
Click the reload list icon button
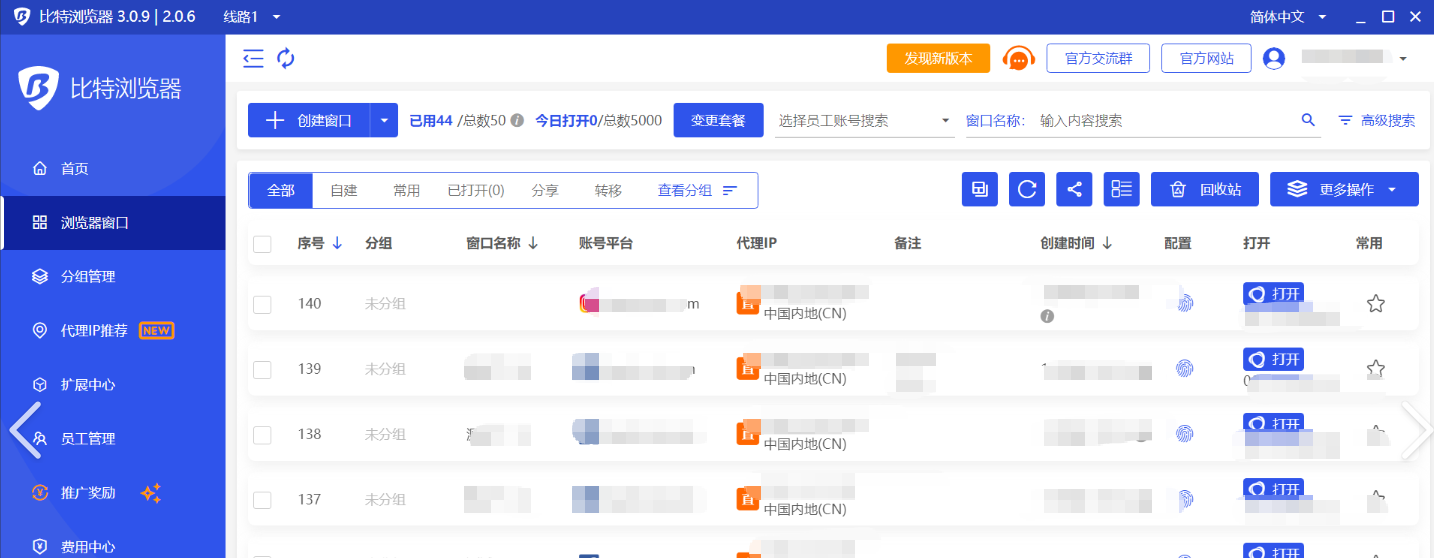coord(1027,189)
